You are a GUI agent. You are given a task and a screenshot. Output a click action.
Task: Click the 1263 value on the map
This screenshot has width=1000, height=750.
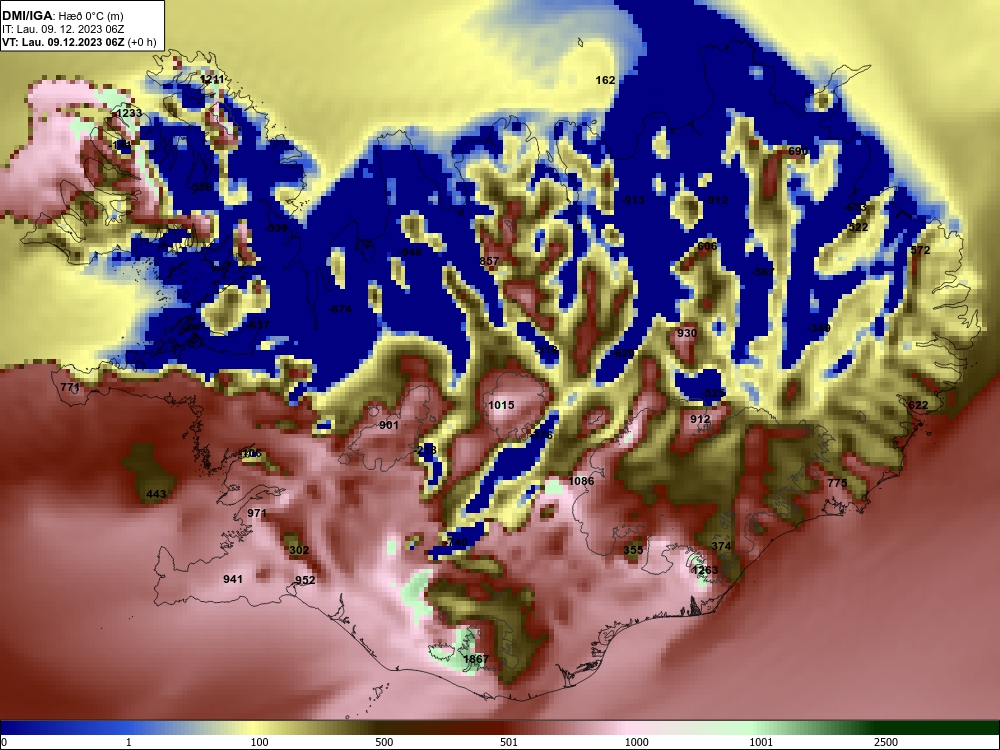pos(705,570)
